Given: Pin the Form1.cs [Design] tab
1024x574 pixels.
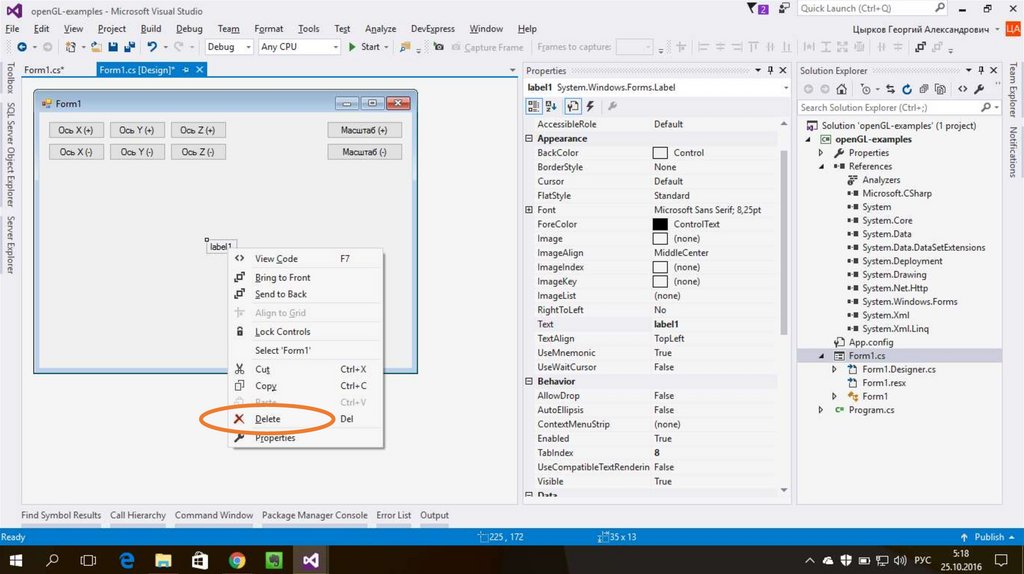Looking at the screenshot, I should click(x=186, y=70).
